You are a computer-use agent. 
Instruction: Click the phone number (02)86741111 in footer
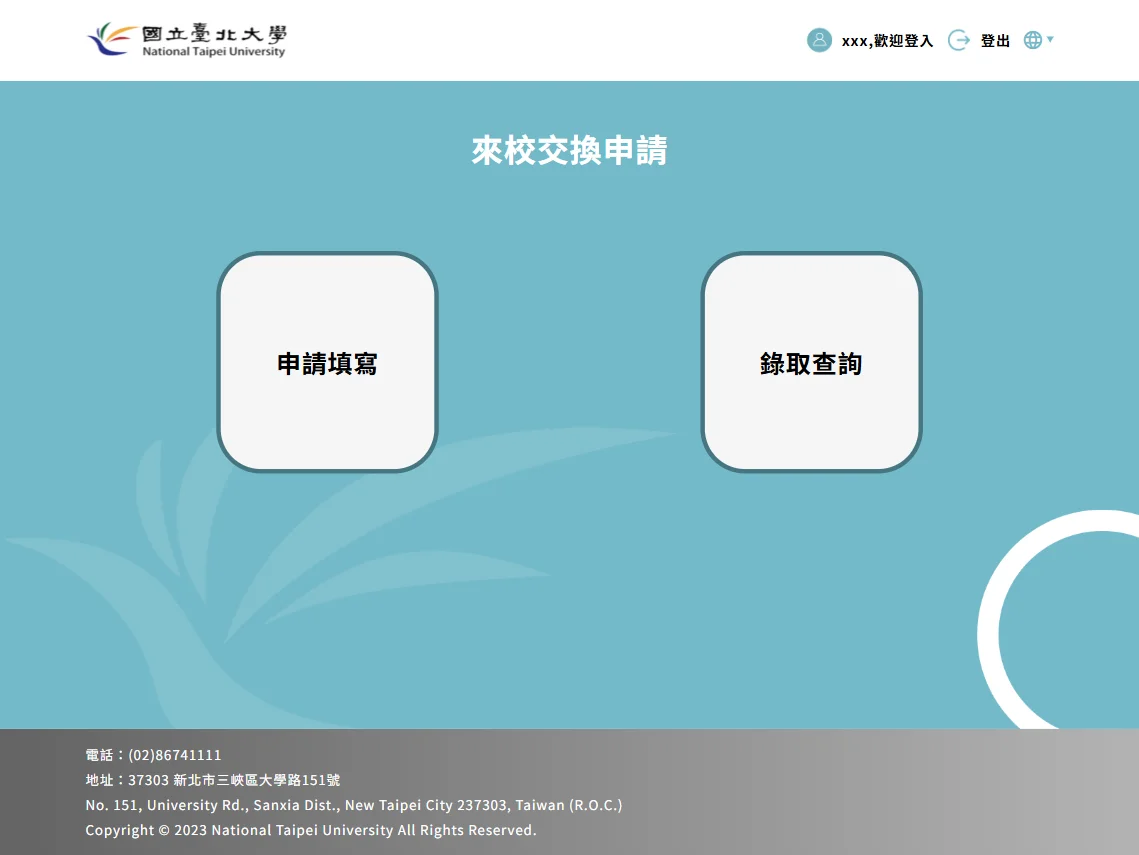click(153, 755)
